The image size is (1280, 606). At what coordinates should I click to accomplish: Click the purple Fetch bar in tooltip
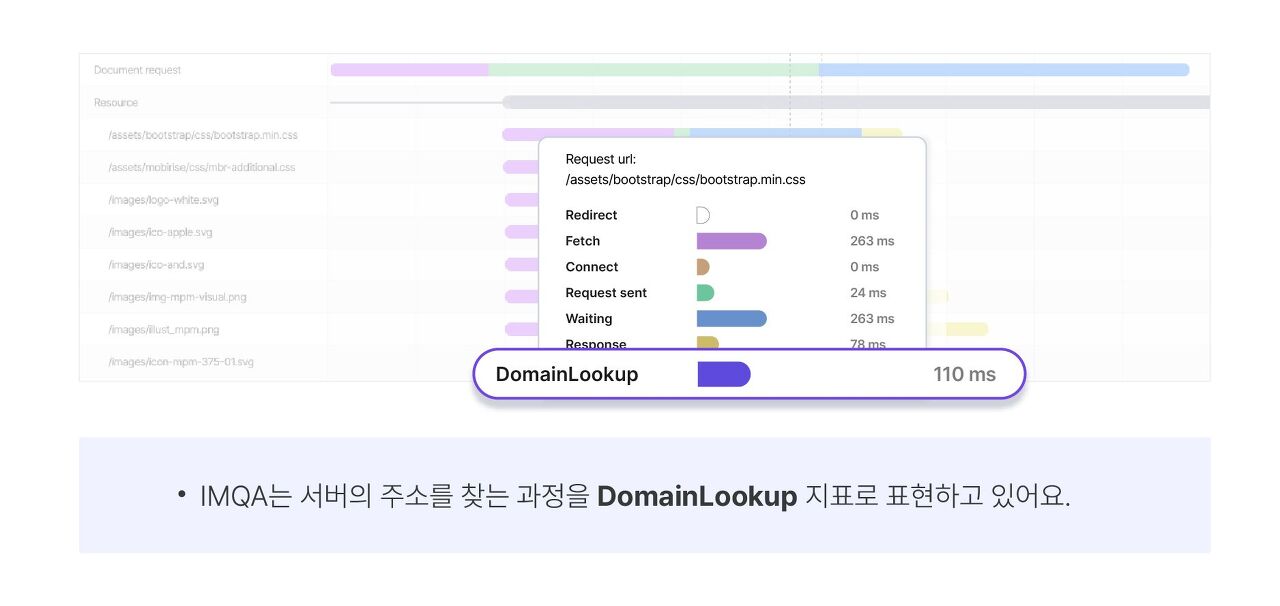[x=731, y=241]
